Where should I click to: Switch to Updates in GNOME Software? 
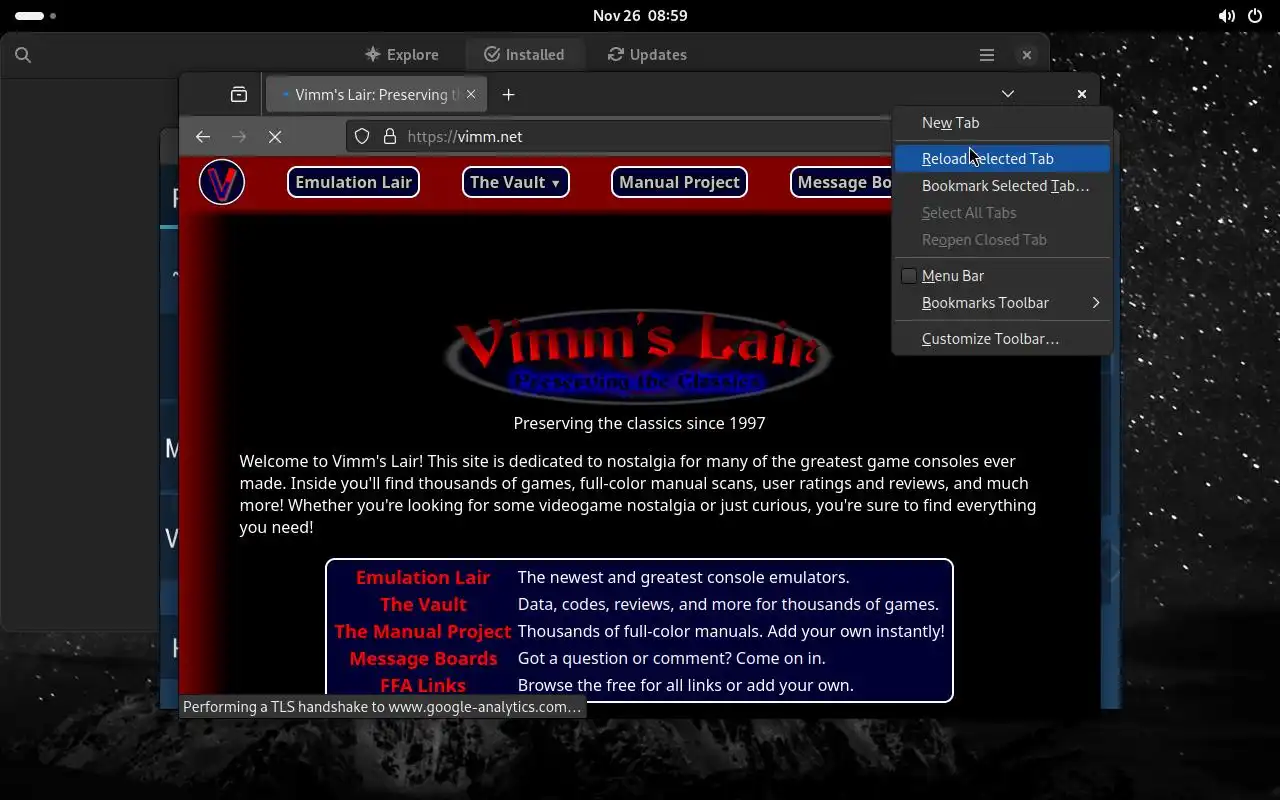tap(647, 55)
